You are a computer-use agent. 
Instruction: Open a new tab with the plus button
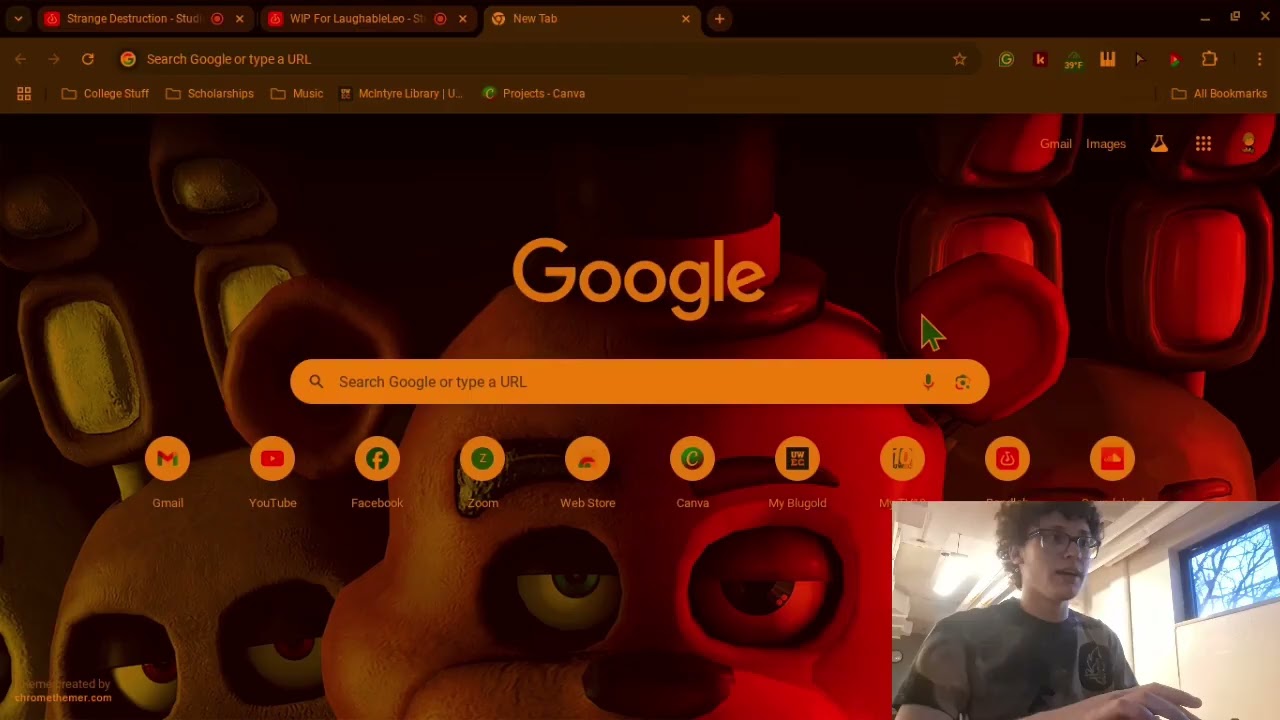pyautogui.click(x=719, y=18)
